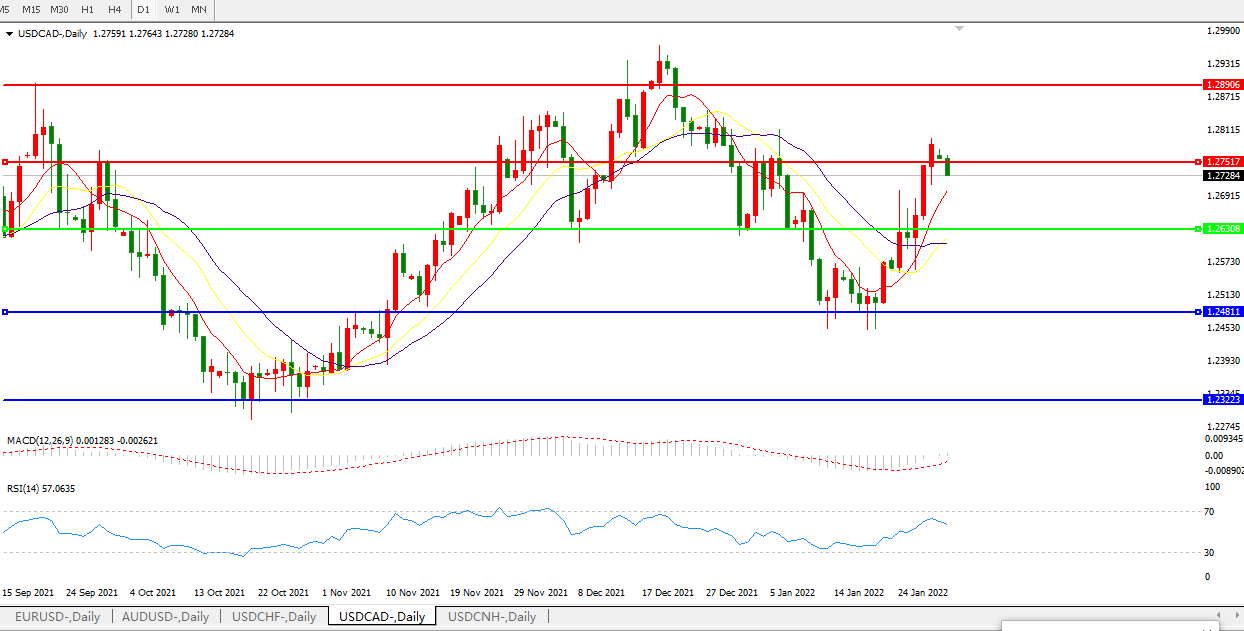This screenshot has width=1244, height=631.
Task: Go to the USDCNH-,Daily tab
Action: click(x=493, y=617)
